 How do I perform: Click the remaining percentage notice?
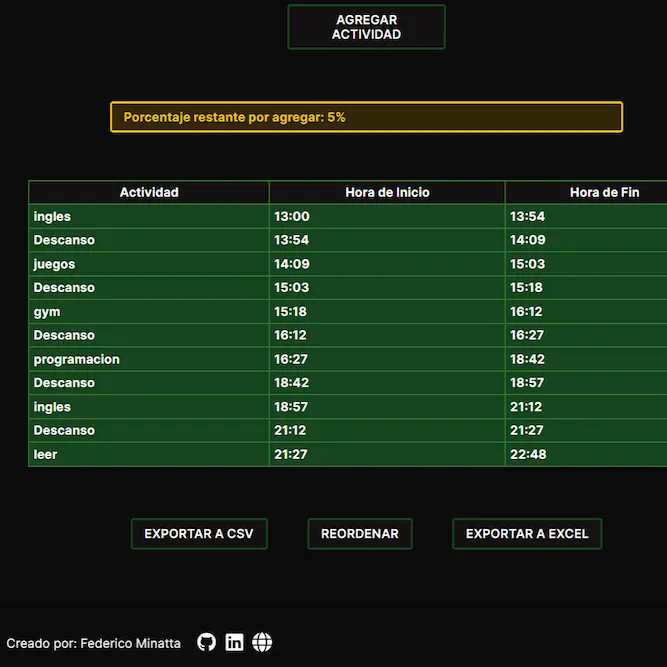[x=366, y=117]
